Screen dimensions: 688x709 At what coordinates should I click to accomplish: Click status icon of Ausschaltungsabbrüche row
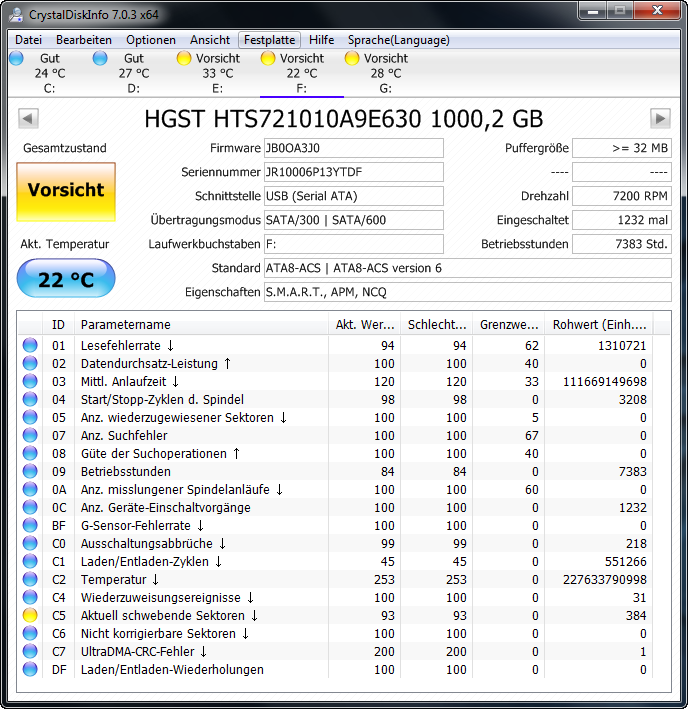pyautogui.click(x=30, y=543)
